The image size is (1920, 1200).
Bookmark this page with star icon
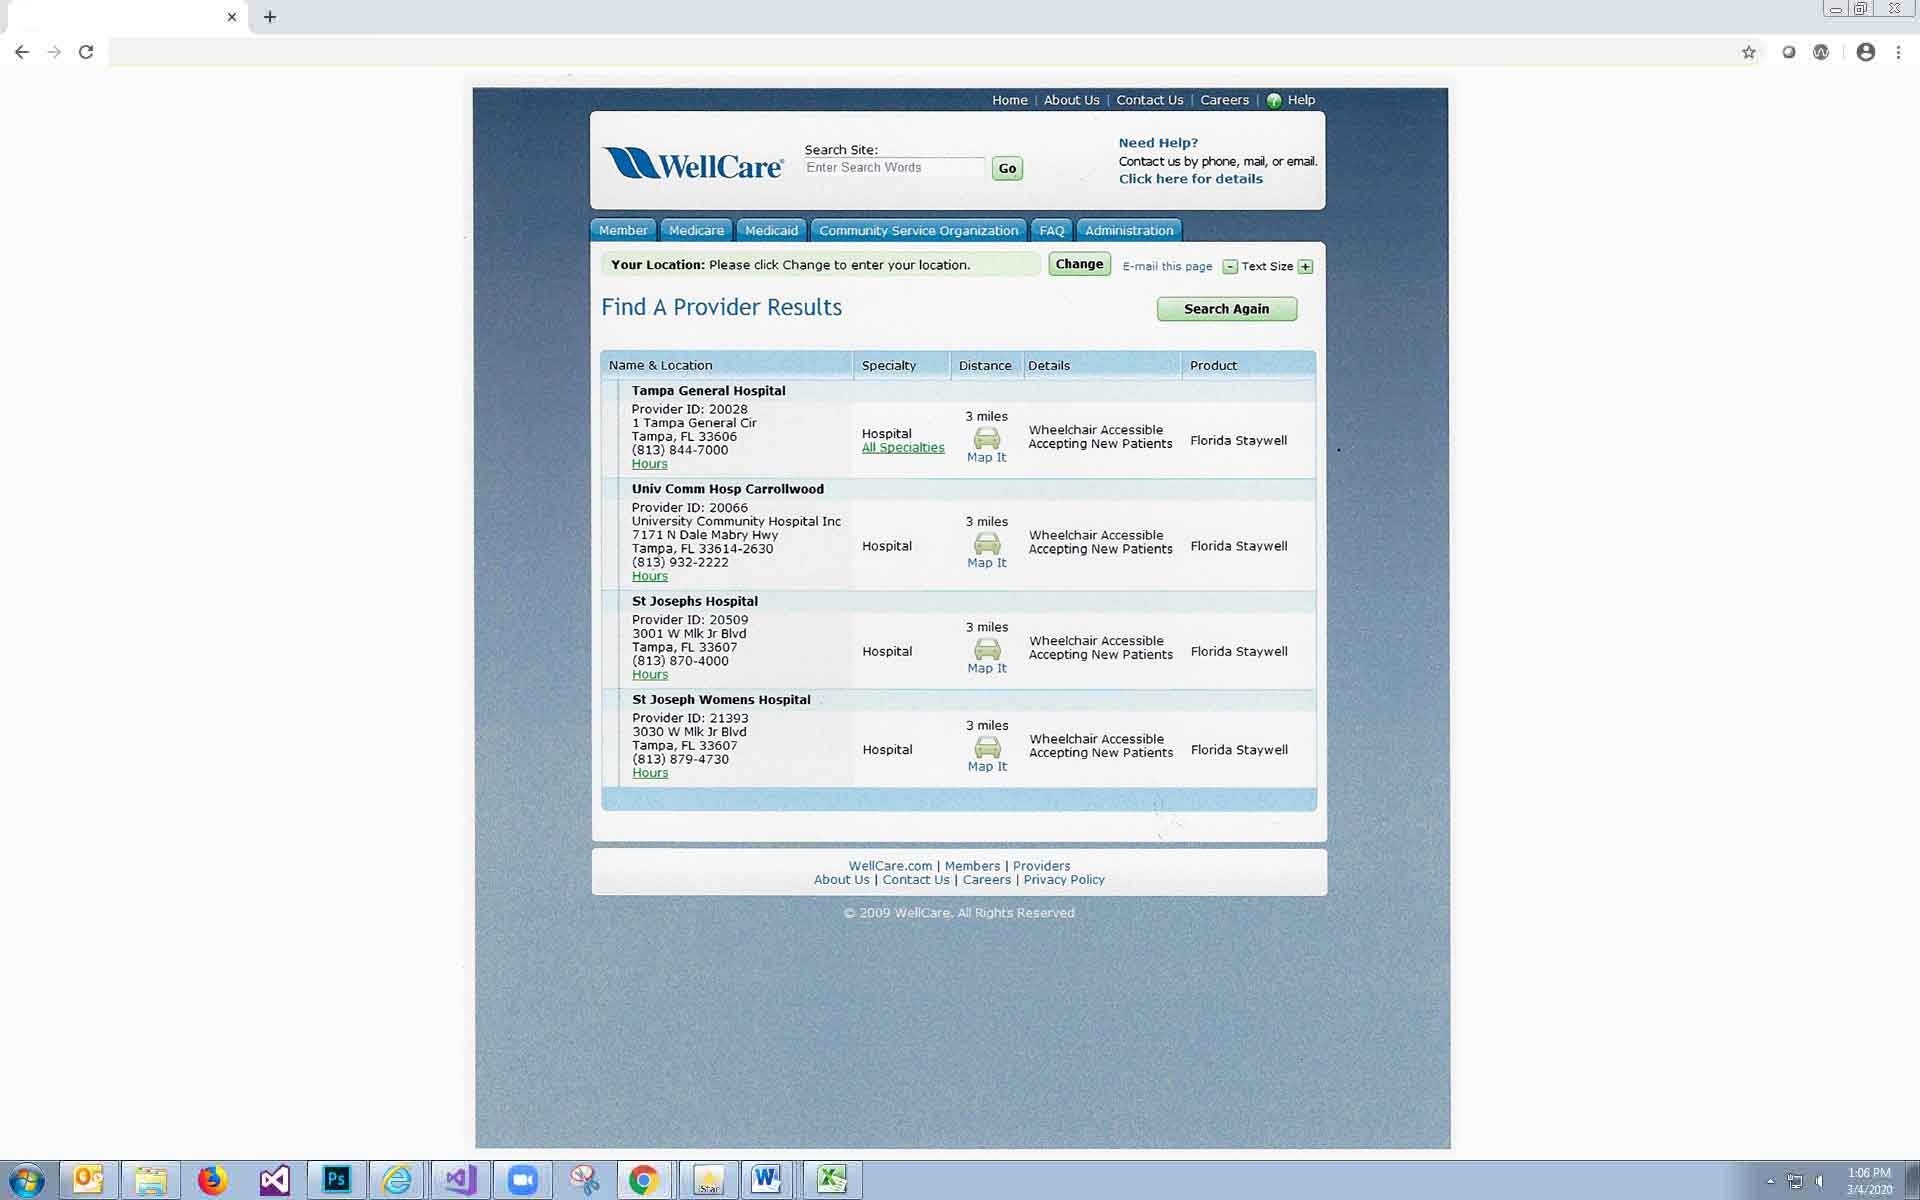(x=1748, y=52)
